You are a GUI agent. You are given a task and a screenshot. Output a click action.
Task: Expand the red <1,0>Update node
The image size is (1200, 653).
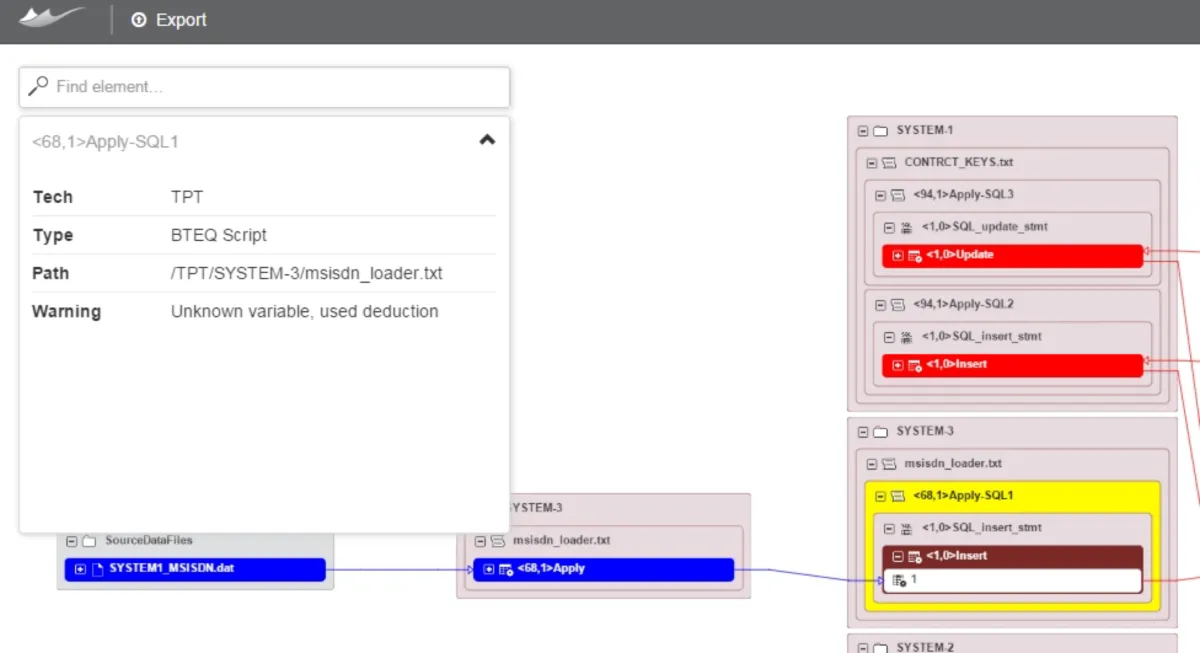pyautogui.click(x=898, y=256)
